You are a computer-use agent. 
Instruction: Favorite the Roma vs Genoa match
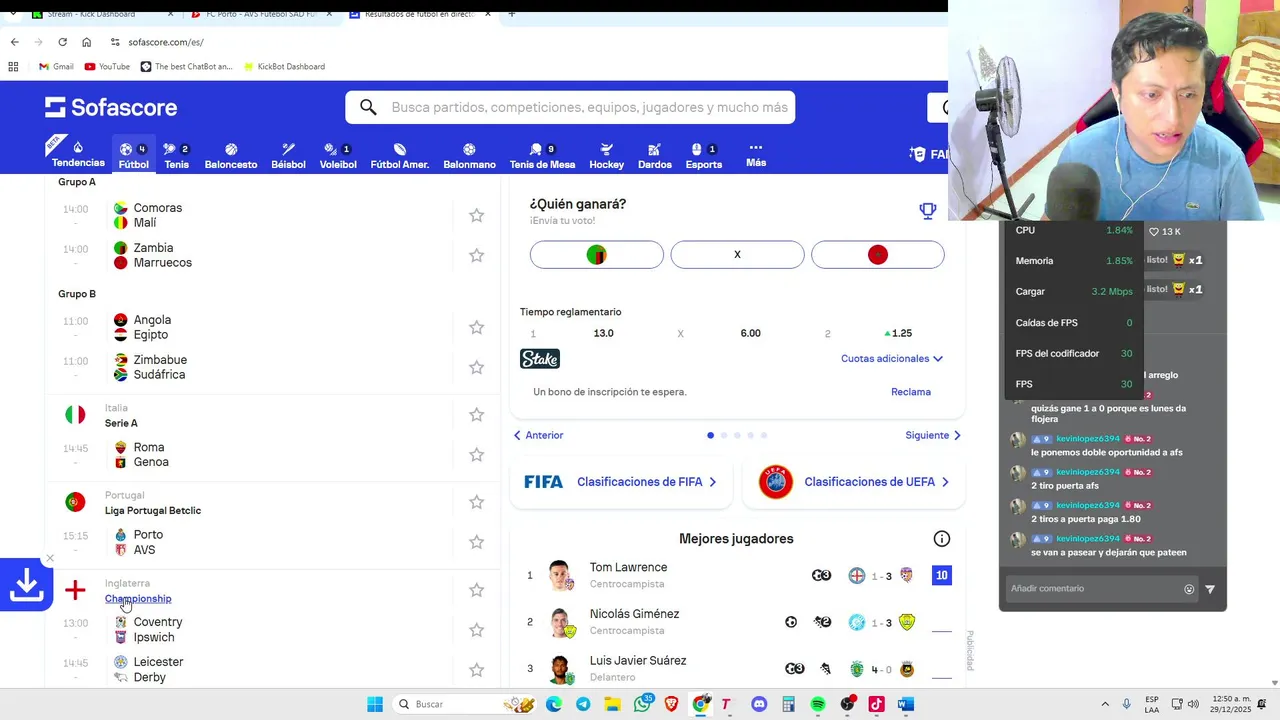coord(477,454)
